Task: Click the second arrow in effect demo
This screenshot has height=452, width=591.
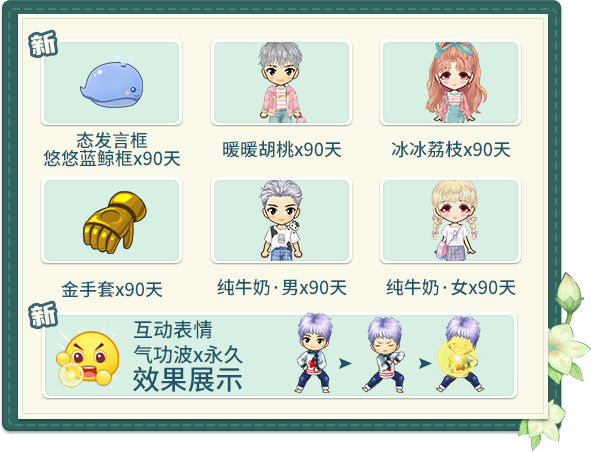Action: tap(425, 363)
